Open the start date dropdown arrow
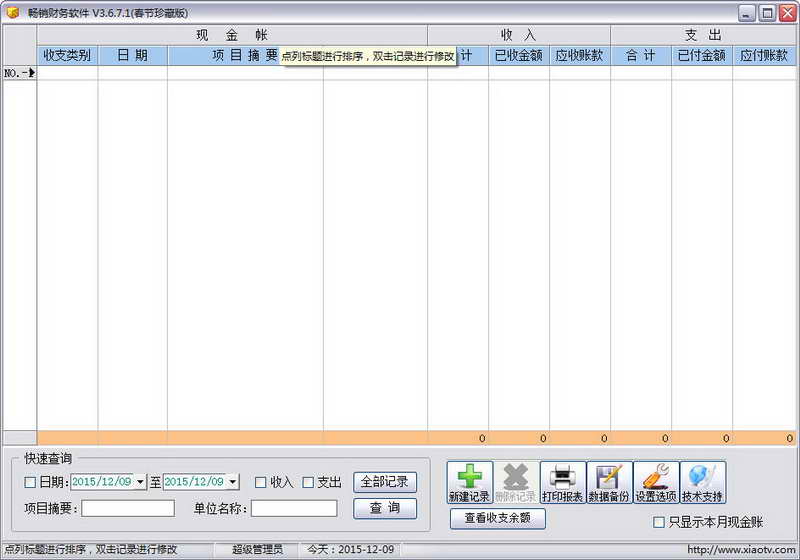This screenshot has height=560, width=800. pos(140,481)
